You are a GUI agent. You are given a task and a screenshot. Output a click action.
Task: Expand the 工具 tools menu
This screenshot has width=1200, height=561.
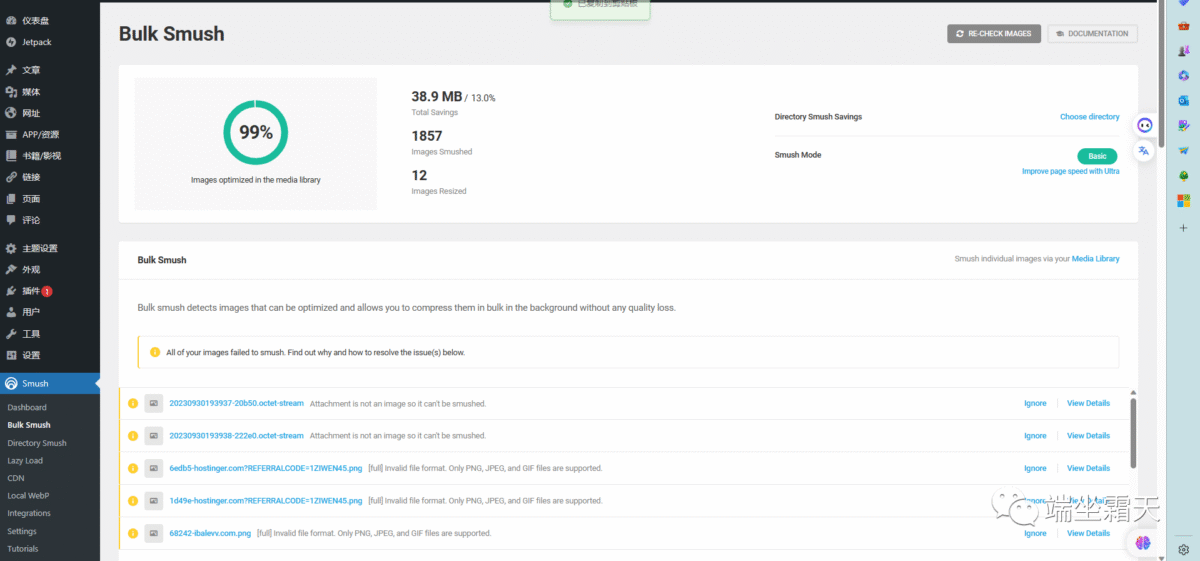click(31, 334)
